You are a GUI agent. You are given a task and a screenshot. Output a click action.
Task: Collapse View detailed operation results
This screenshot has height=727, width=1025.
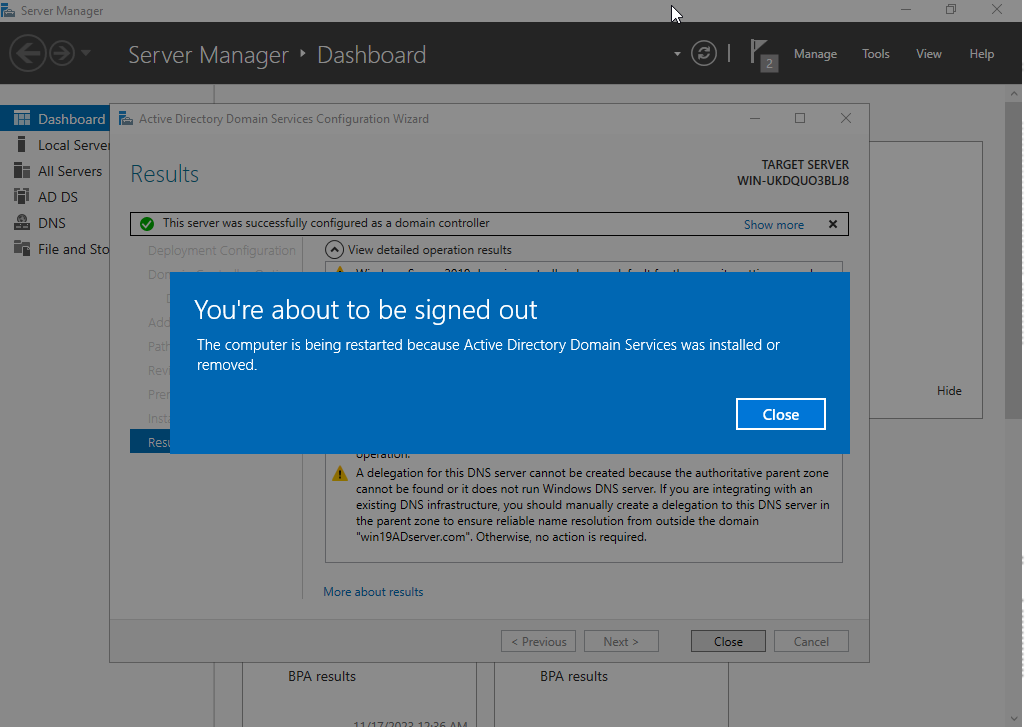334,250
